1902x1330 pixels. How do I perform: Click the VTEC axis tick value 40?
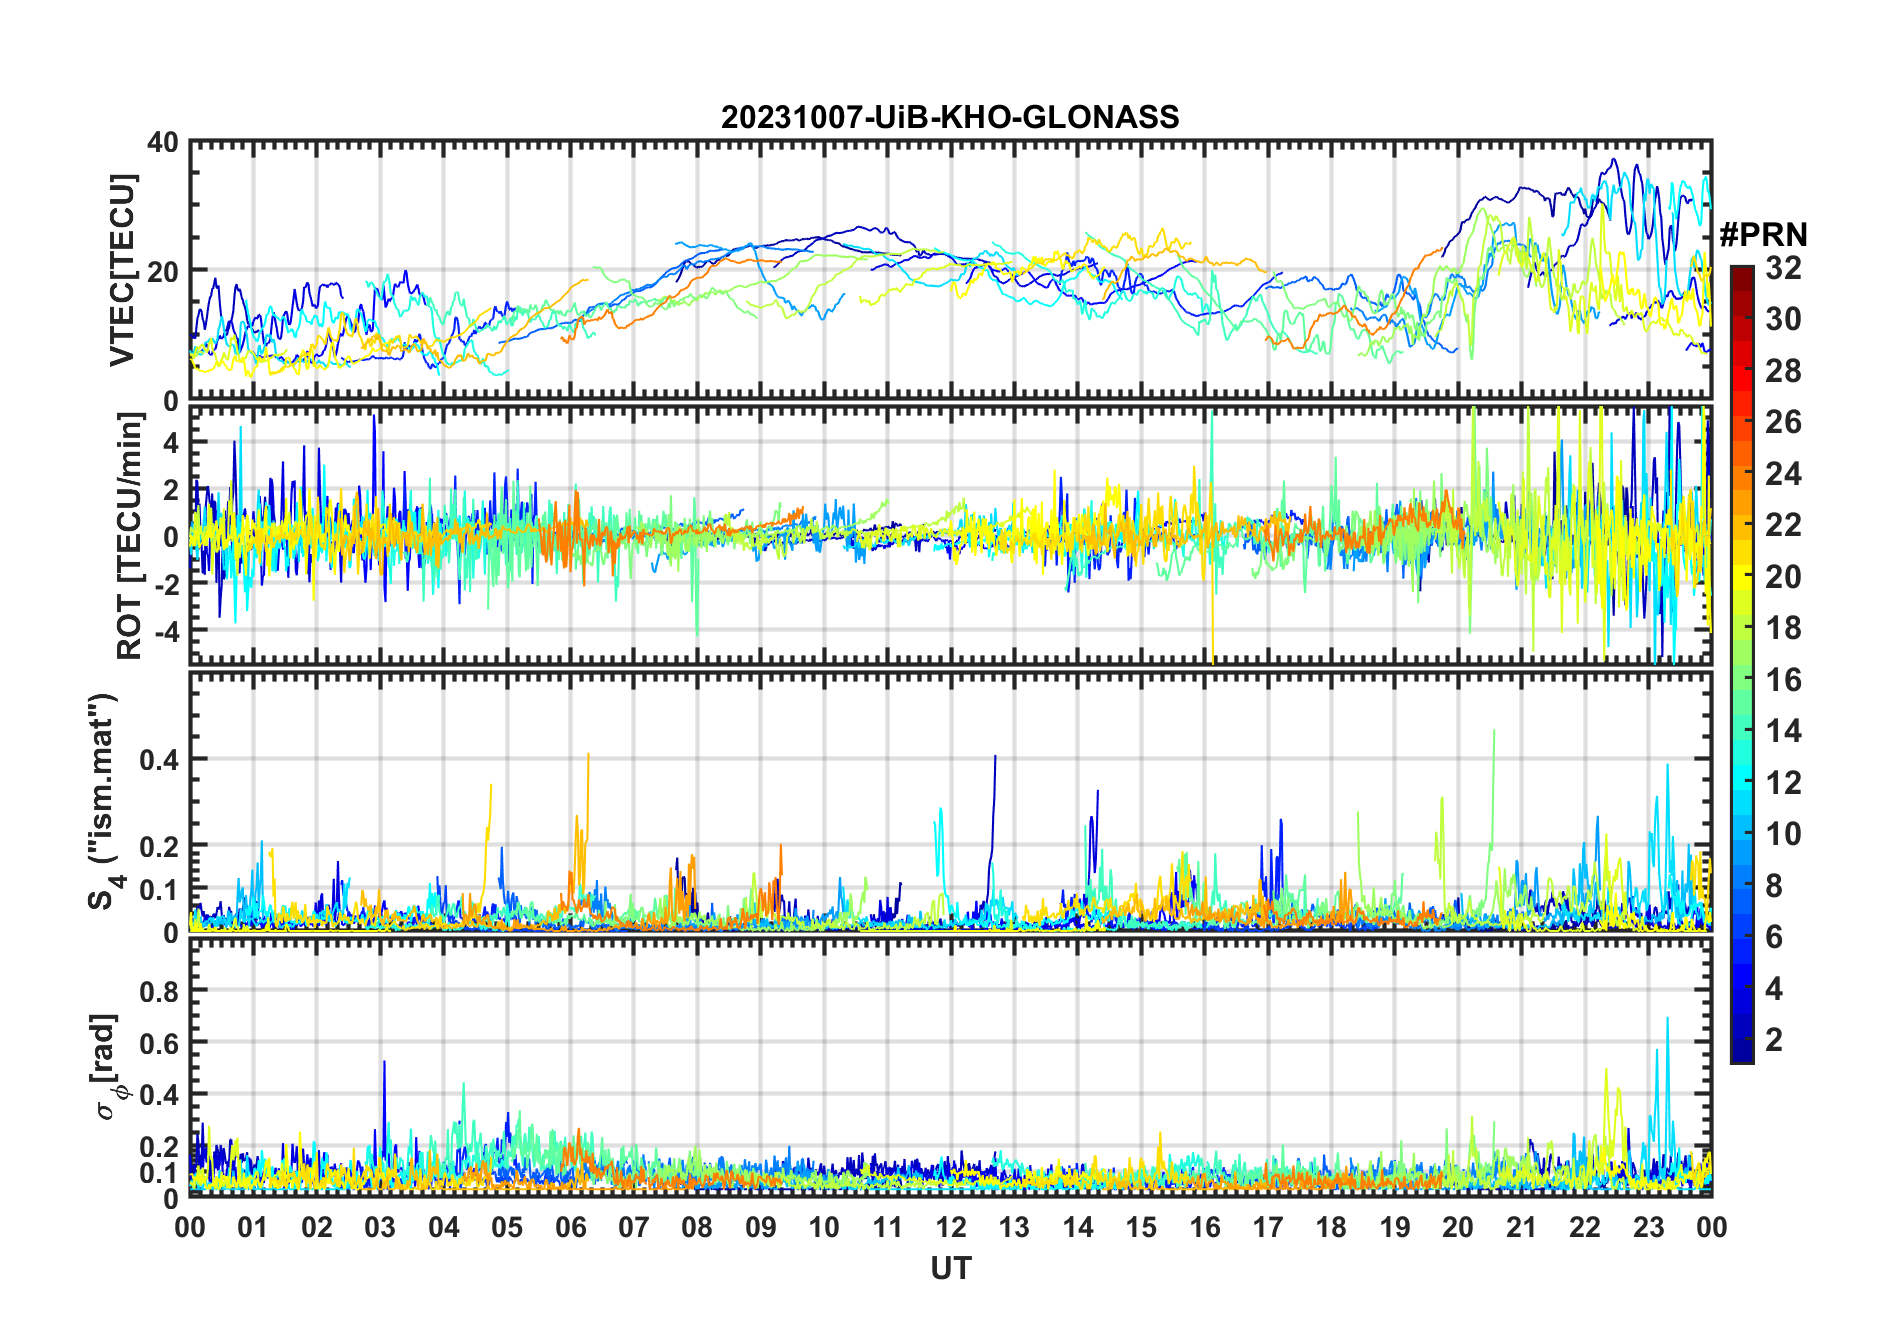(163, 143)
